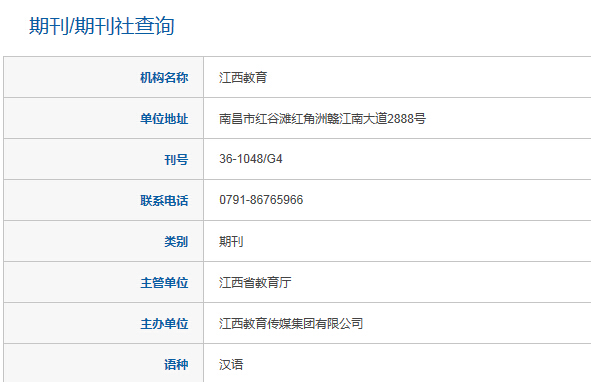Viewport: 591px width, 382px height.
Task: Select the 期刊 category value
Action: (231, 241)
